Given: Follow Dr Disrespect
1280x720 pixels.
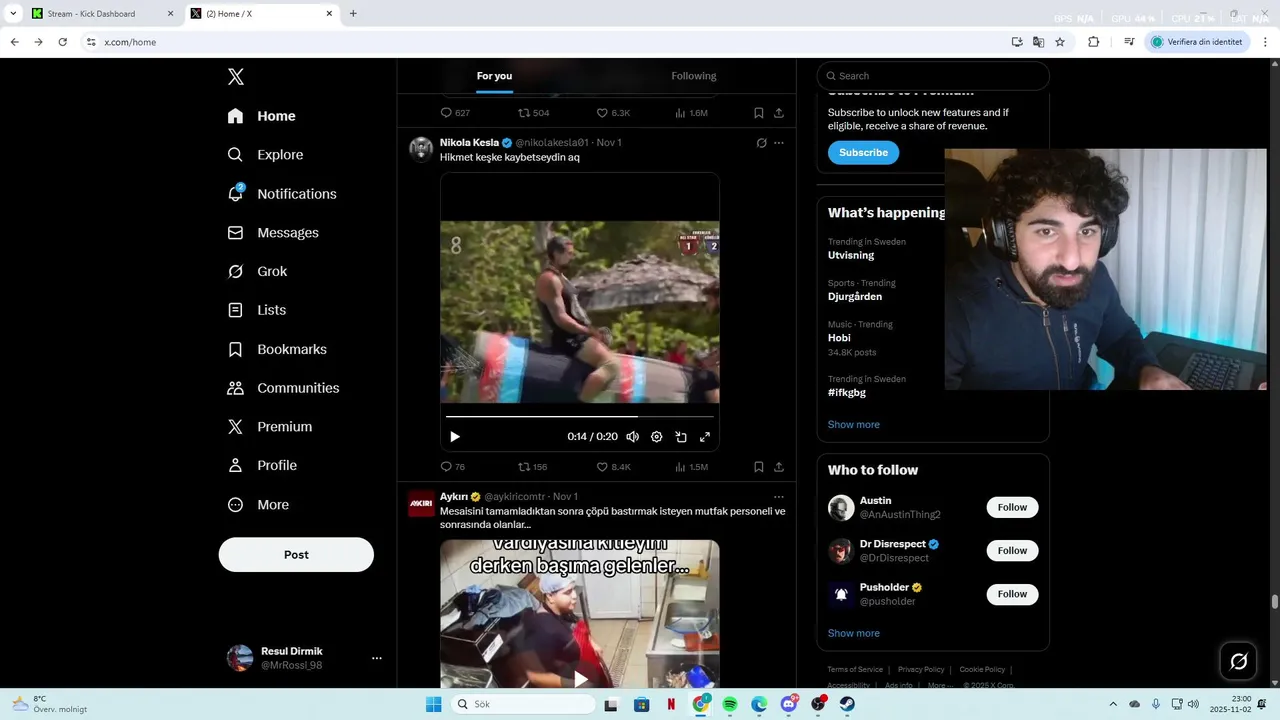Looking at the screenshot, I should click(1012, 551).
